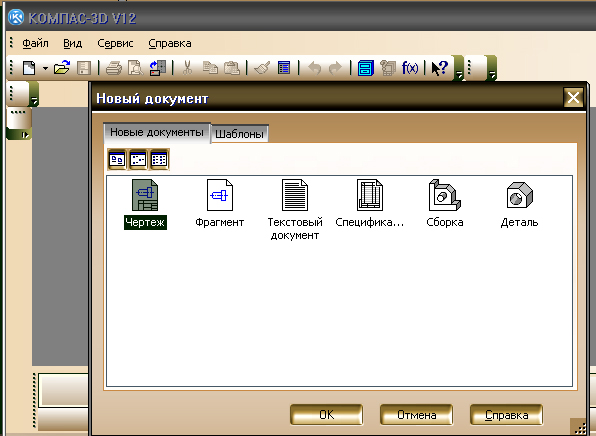Open the Справка menu

(x=170, y=43)
